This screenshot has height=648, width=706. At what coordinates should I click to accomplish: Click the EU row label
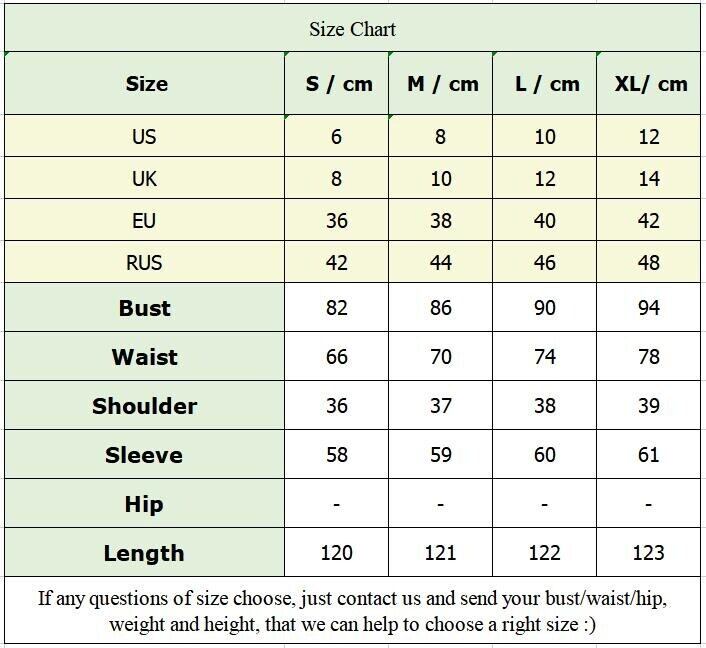(144, 221)
